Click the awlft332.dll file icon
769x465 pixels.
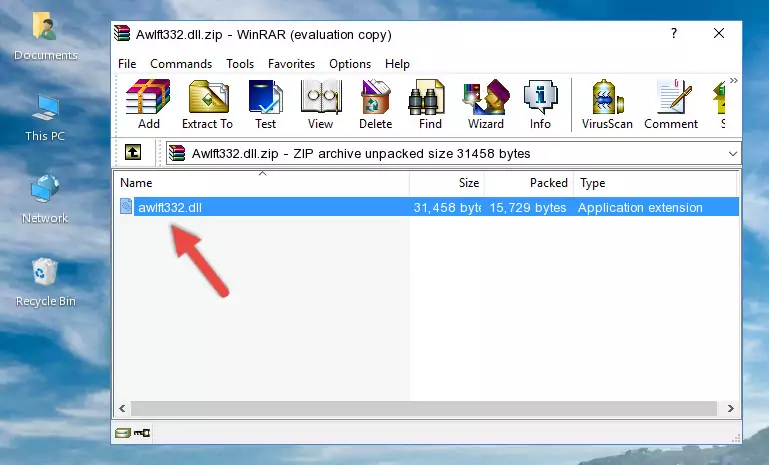pos(126,207)
